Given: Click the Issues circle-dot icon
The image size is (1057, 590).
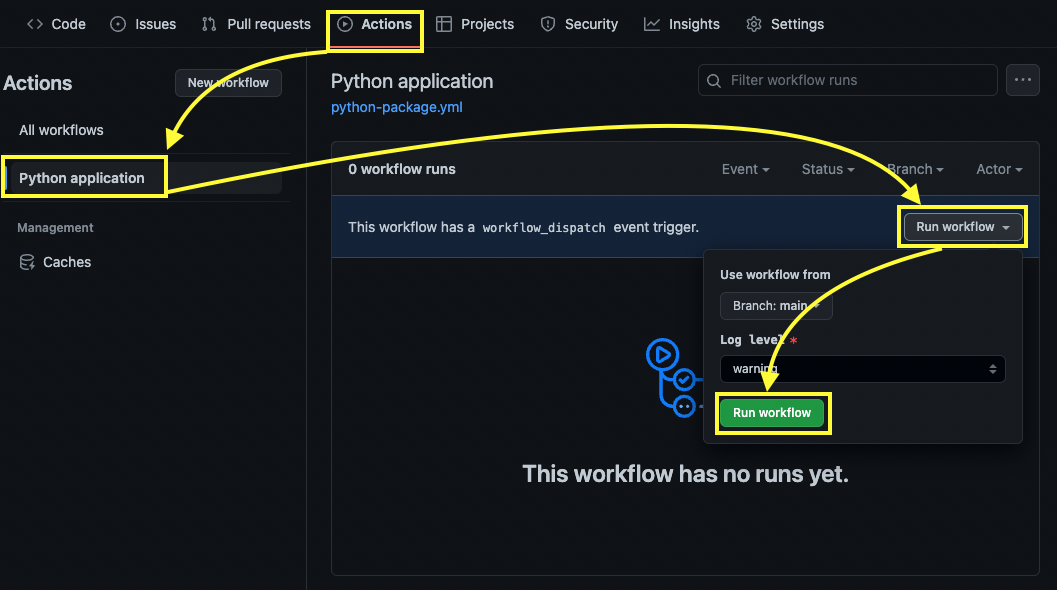Looking at the screenshot, I should pos(118,24).
